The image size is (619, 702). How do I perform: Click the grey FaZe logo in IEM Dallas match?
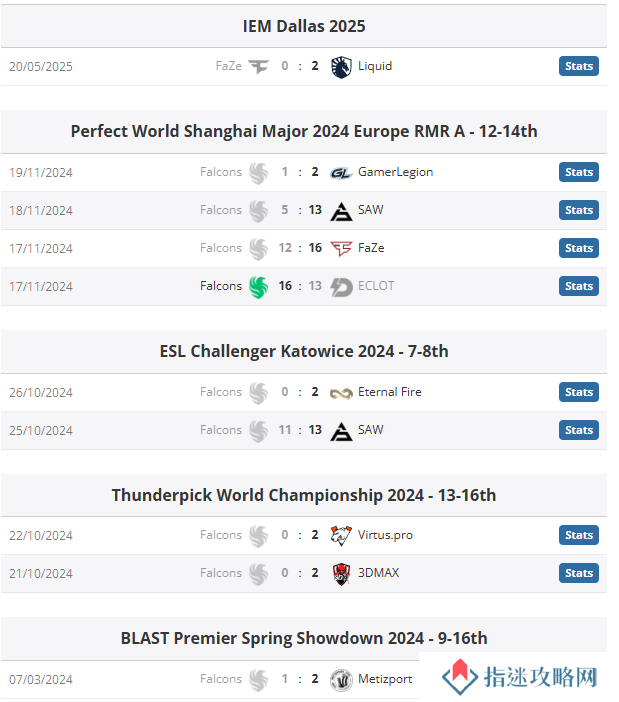click(258, 67)
